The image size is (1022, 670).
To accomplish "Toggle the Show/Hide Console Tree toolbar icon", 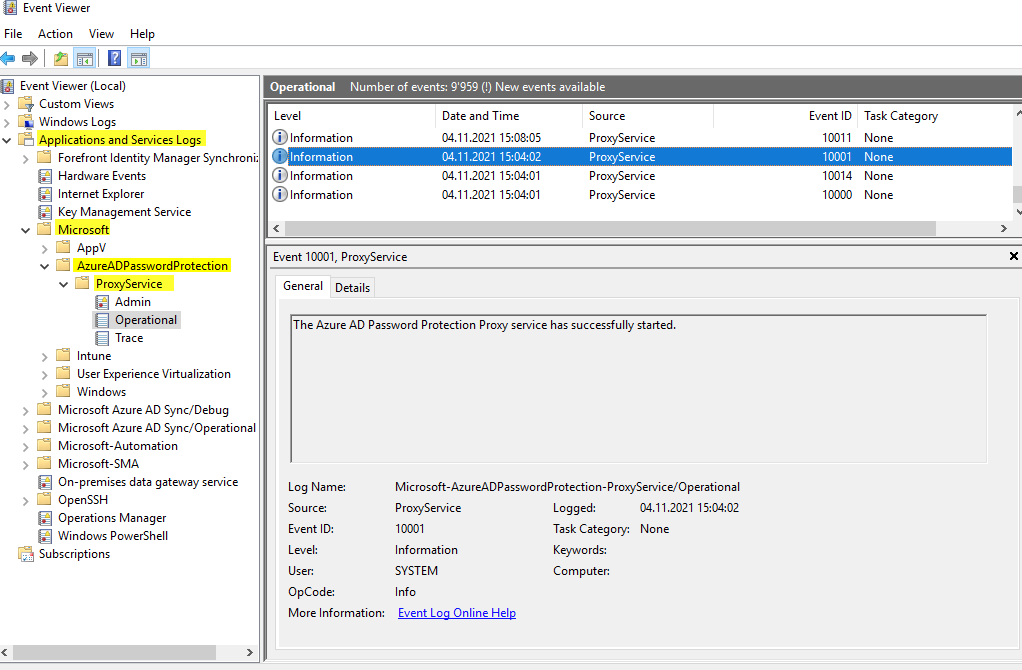I will pos(85,59).
